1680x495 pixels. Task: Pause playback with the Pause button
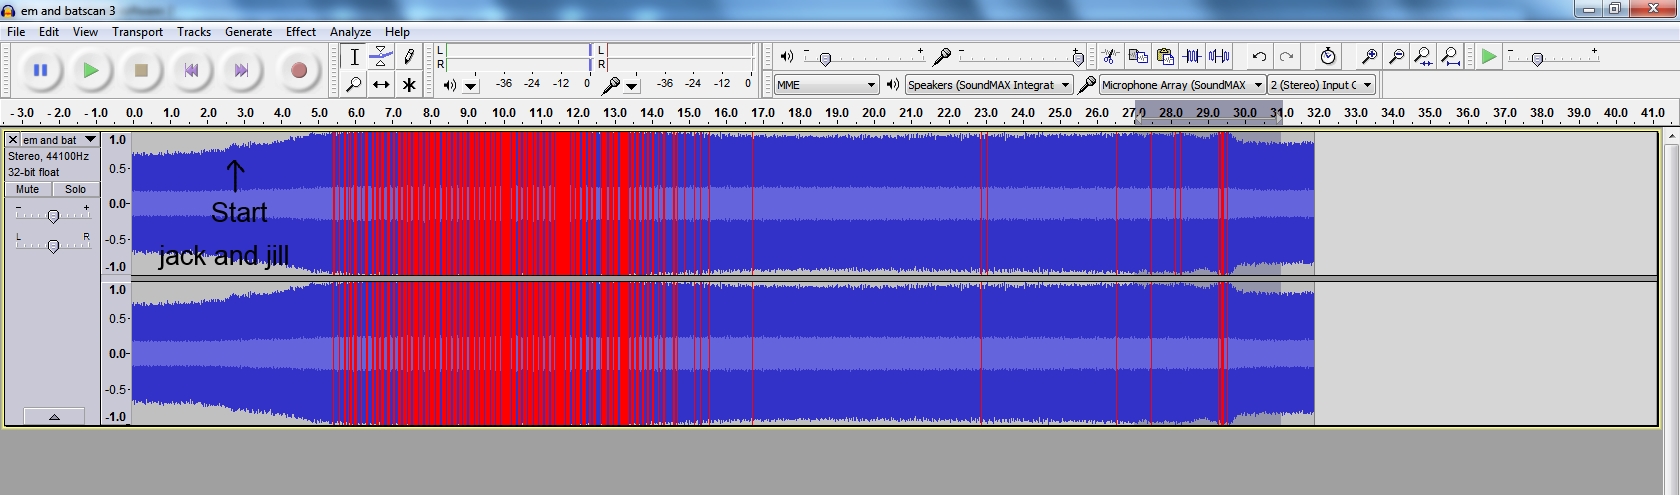coord(41,70)
